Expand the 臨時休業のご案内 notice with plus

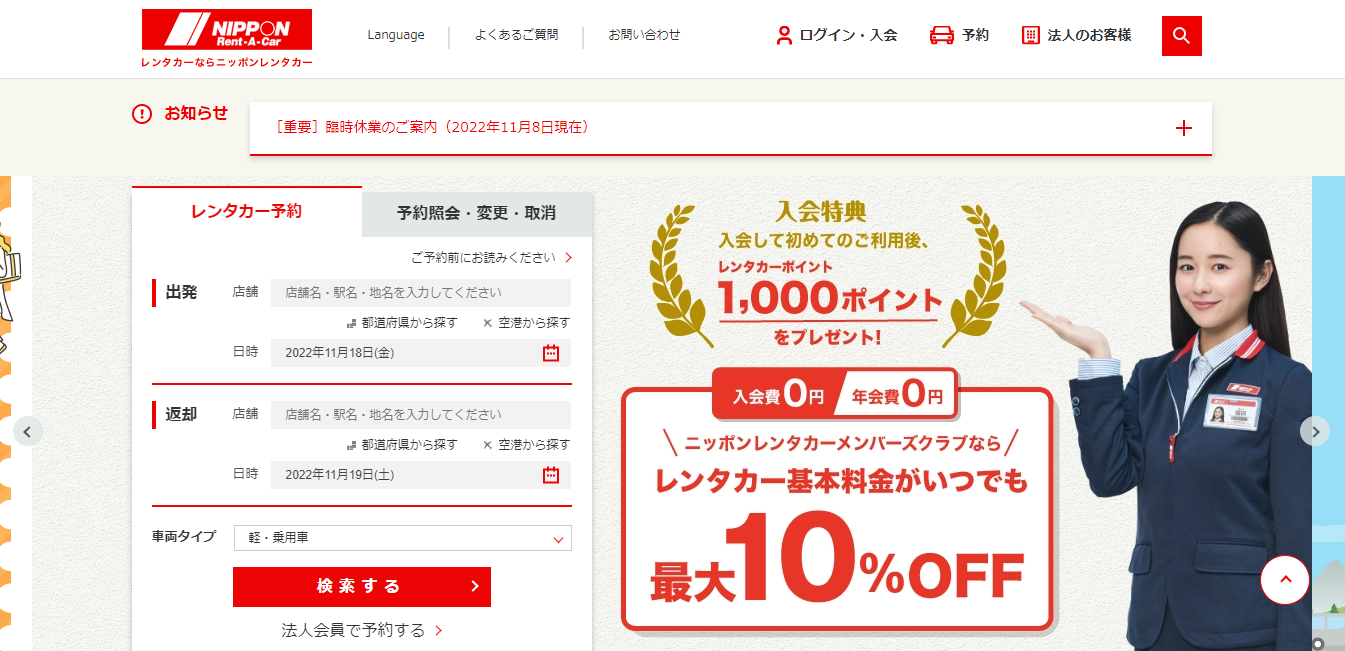(1184, 128)
